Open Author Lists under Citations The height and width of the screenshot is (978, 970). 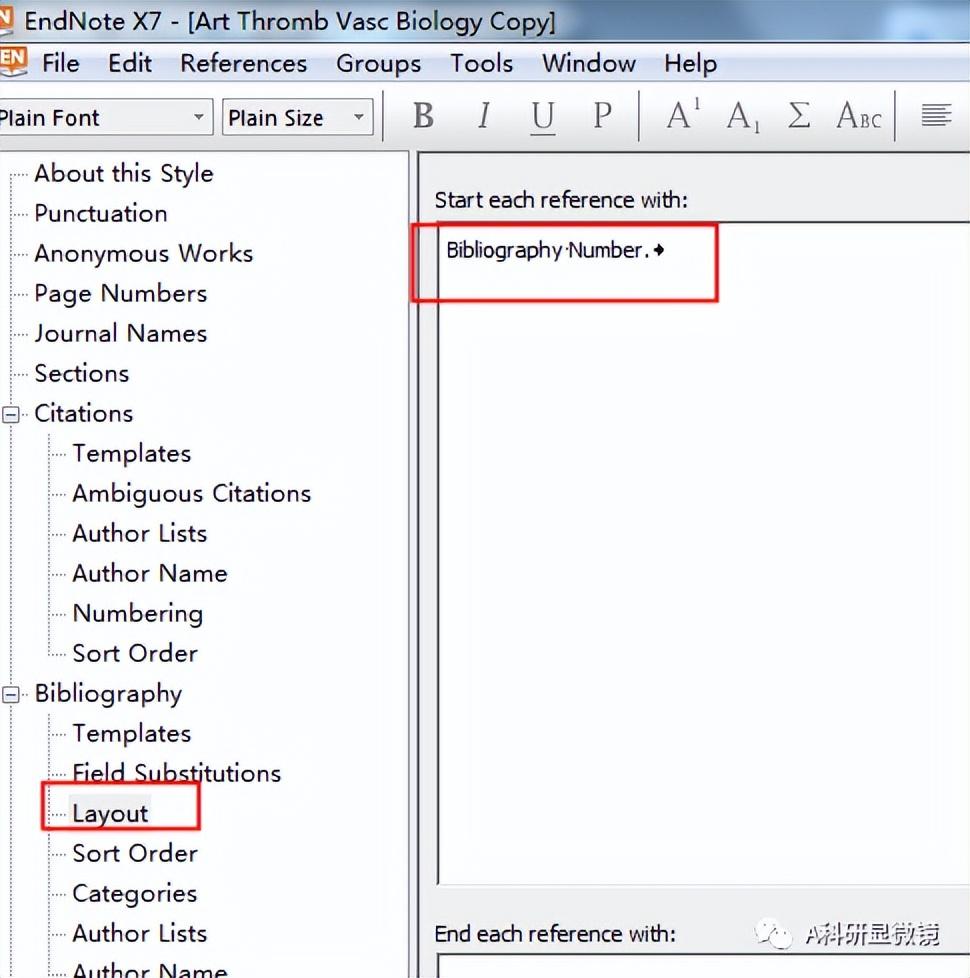[140, 533]
